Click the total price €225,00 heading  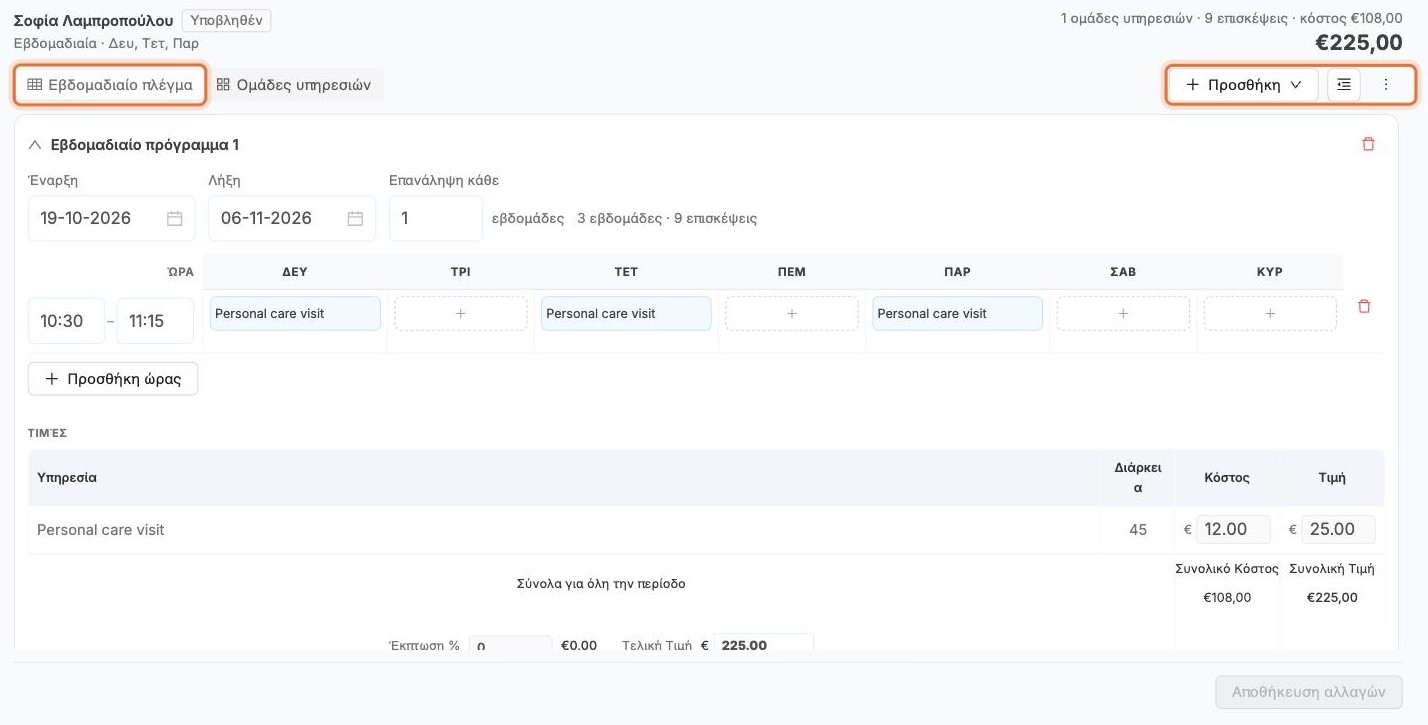click(x=1358, y=42)
